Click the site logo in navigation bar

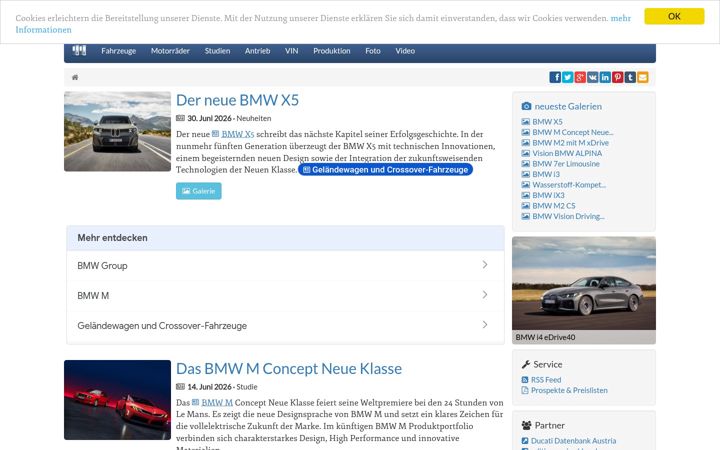(79, 51)
